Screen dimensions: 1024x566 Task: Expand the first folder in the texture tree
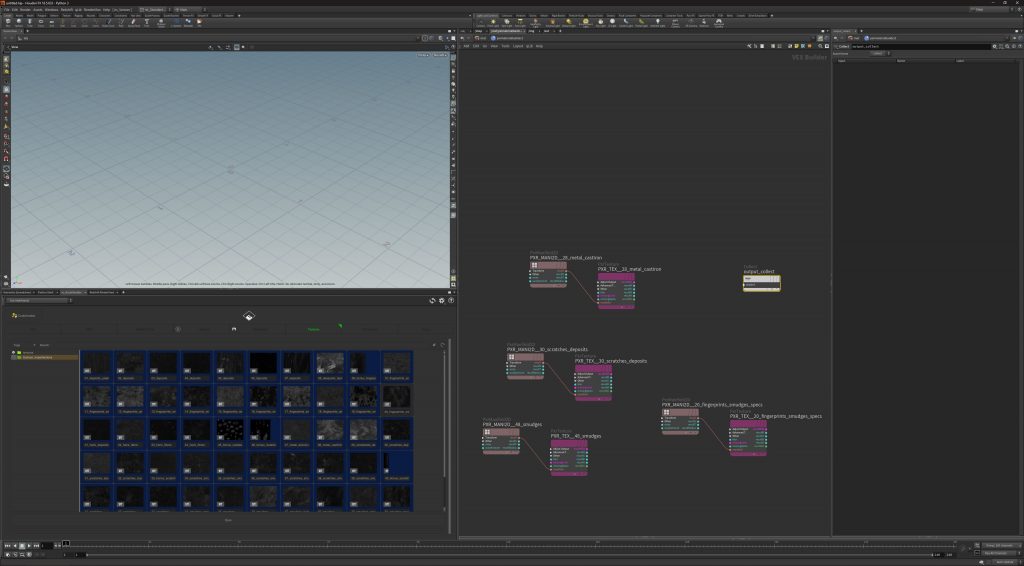tap(14, 352)
